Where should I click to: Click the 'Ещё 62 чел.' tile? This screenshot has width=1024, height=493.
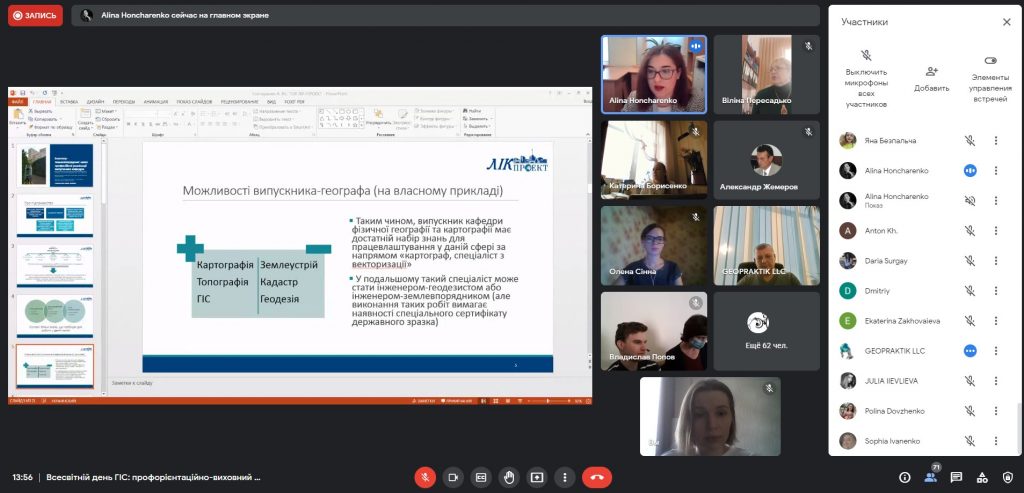[x=766, y=331]
